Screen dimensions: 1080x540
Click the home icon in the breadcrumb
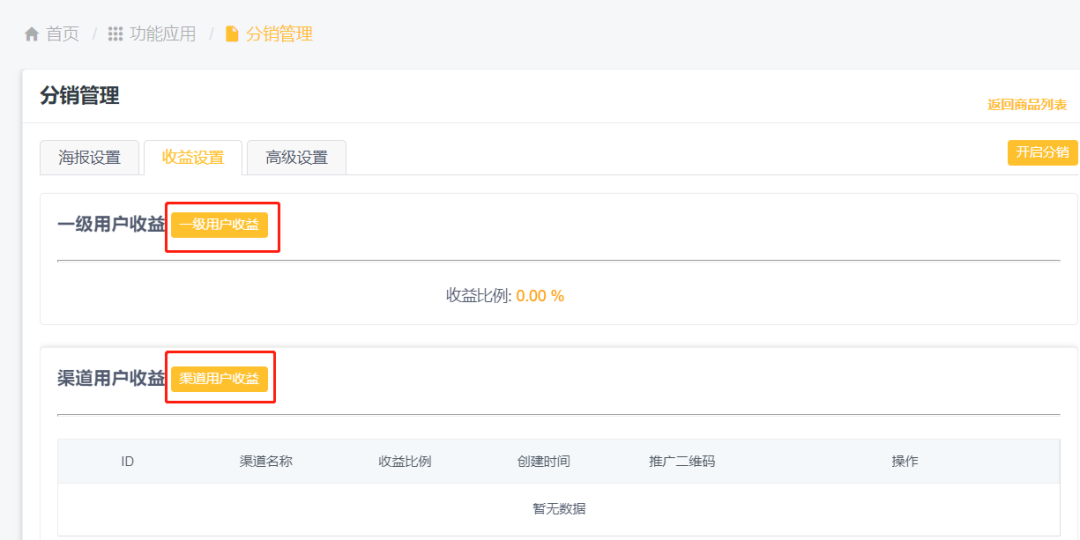(x=31, y=34)
